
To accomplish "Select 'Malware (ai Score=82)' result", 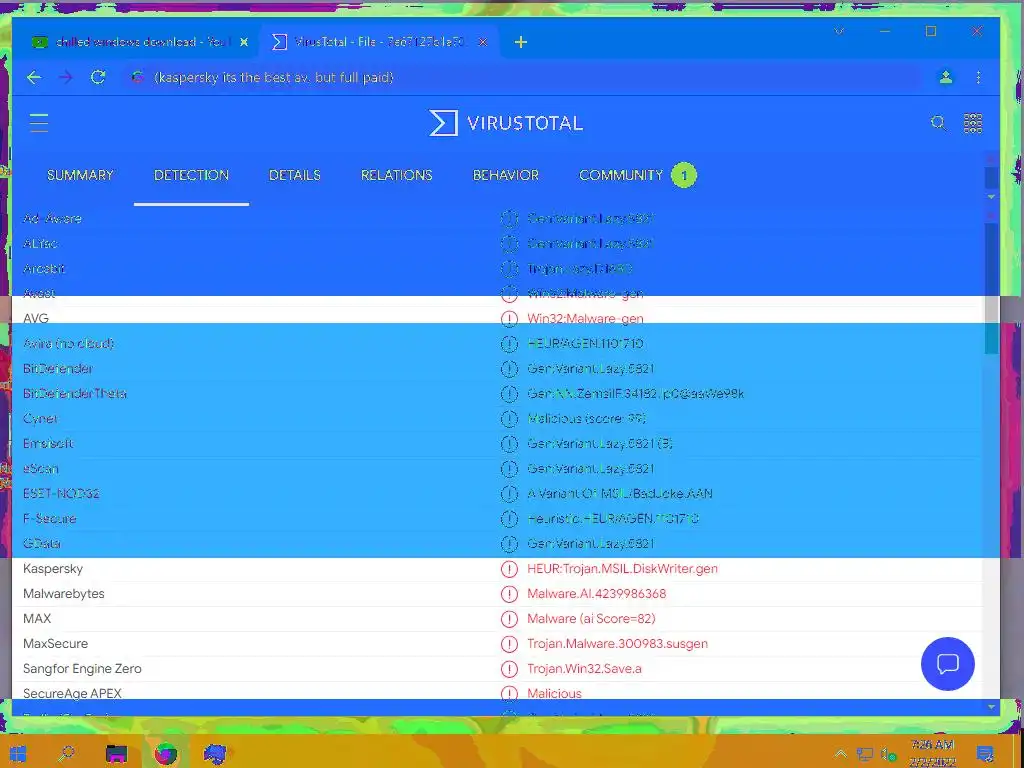I will tap(591, 618).
